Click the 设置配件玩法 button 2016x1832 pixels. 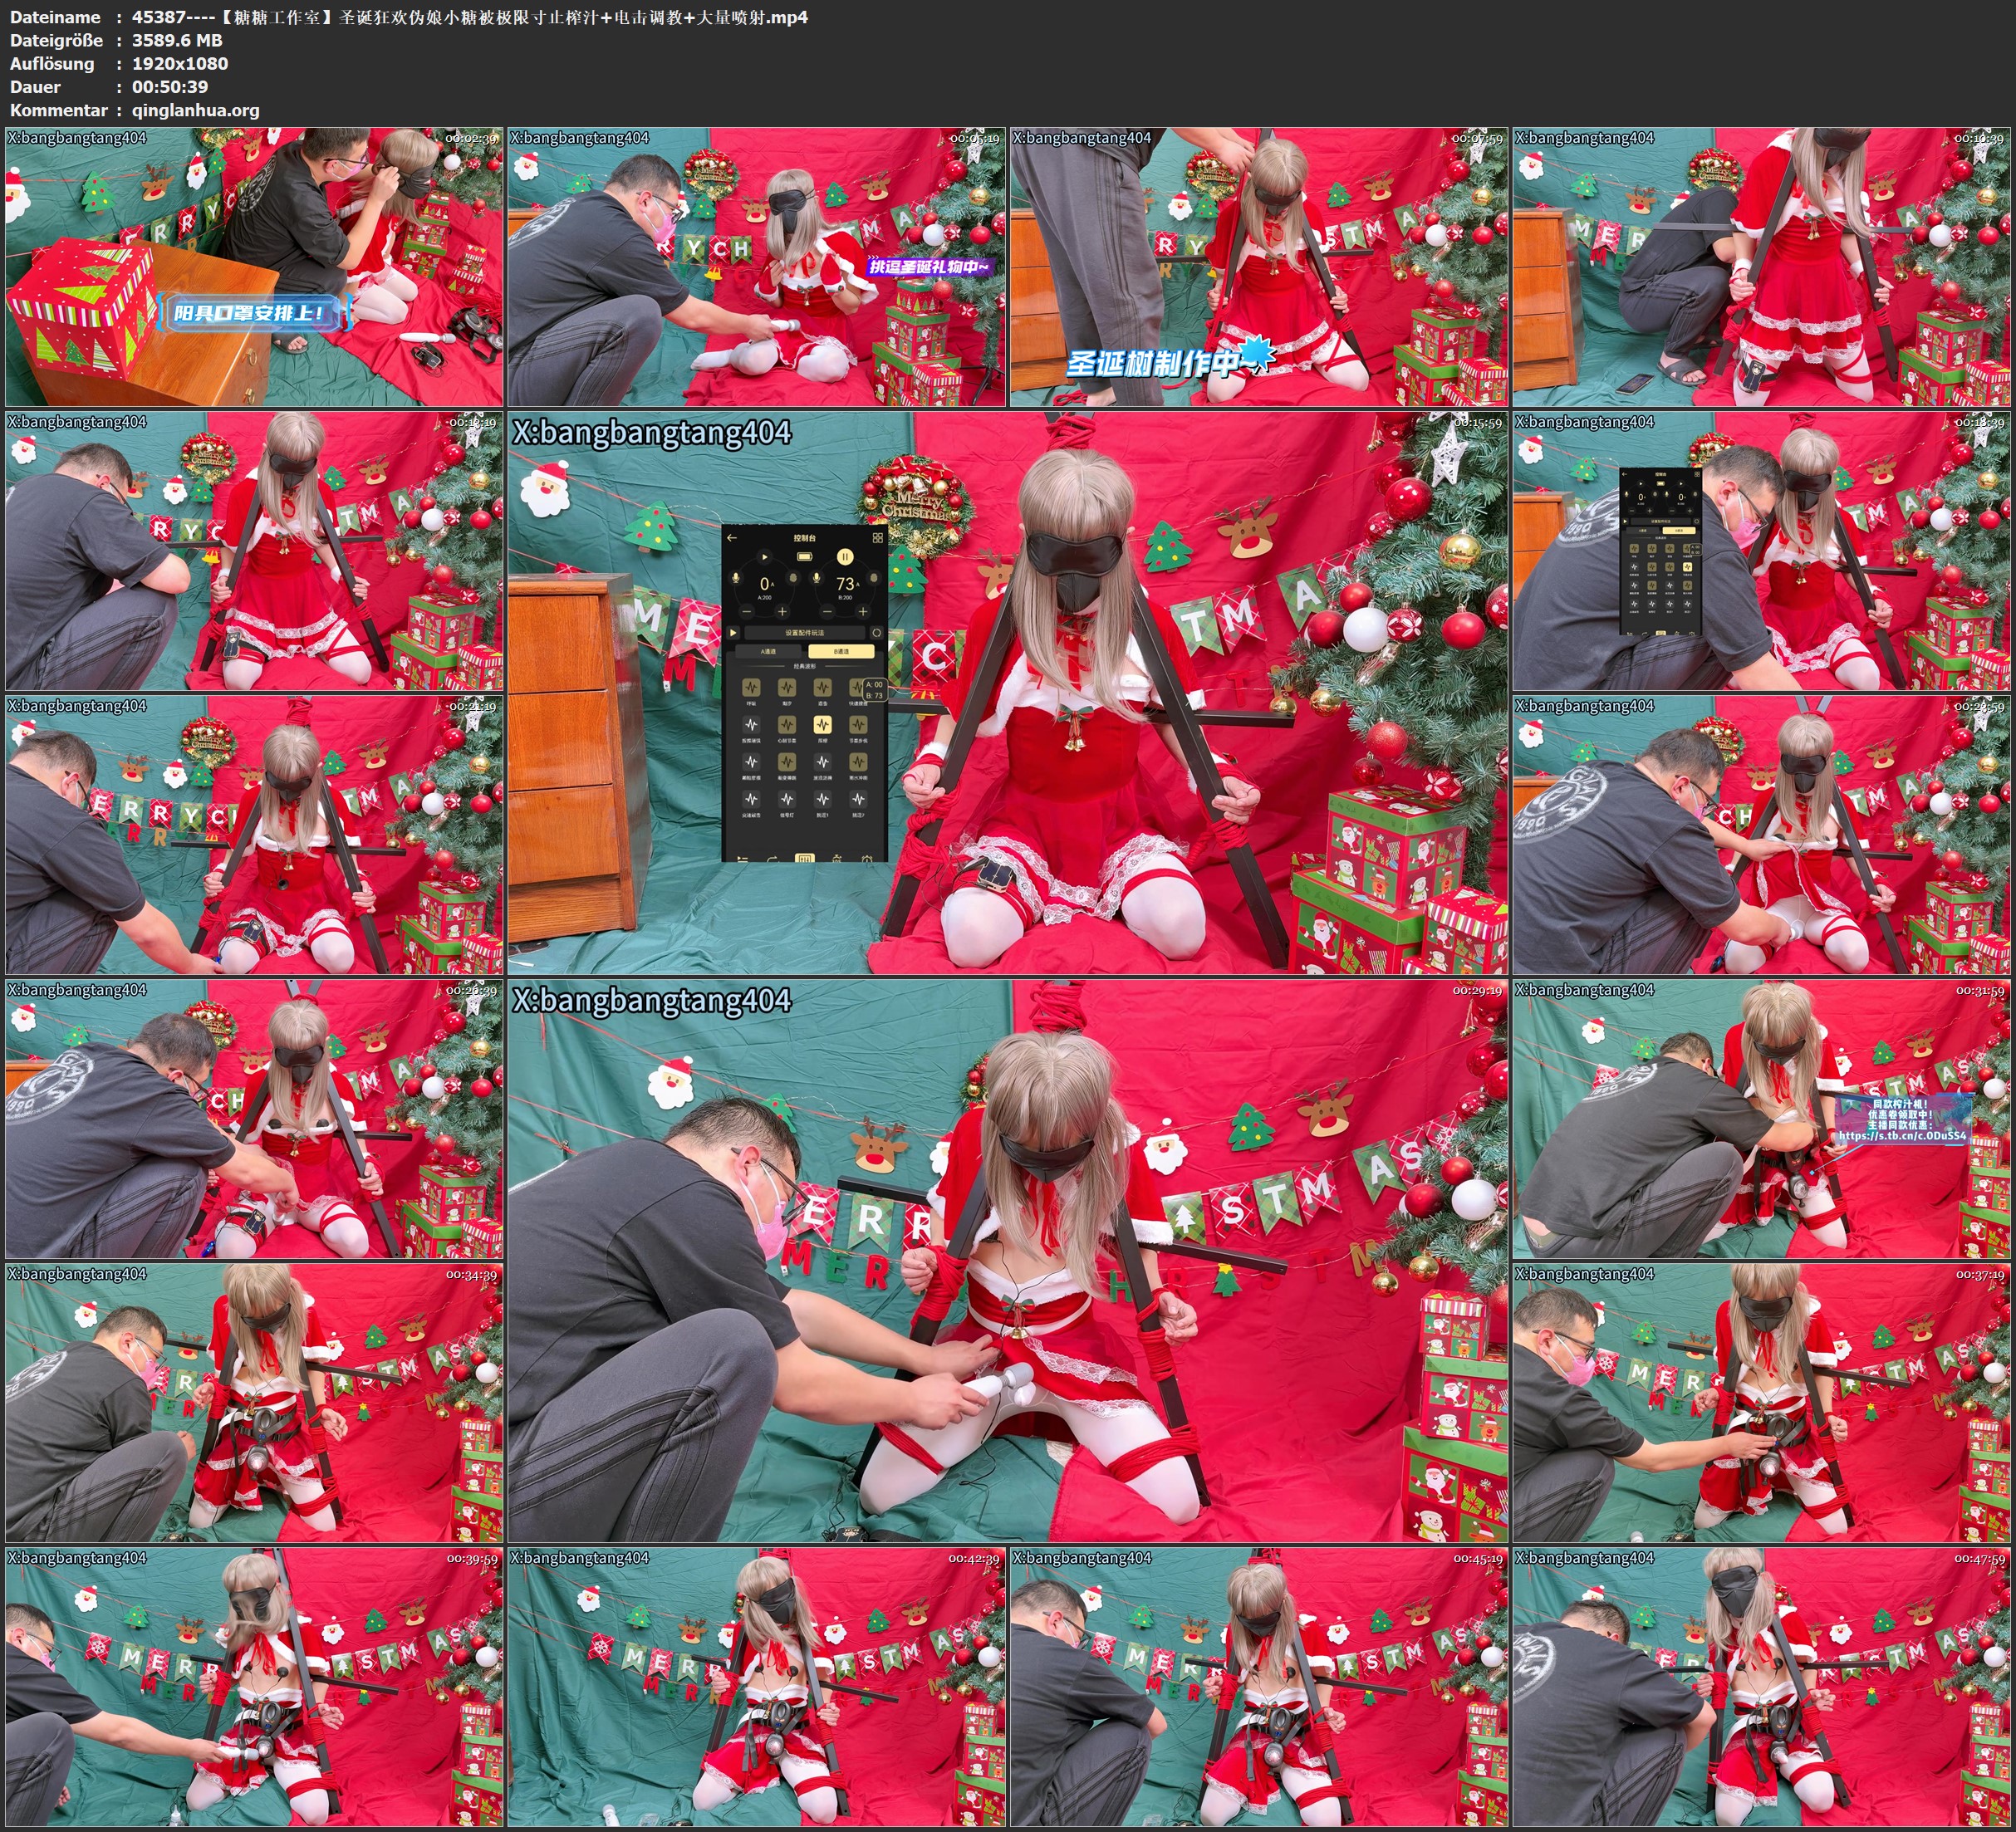(x=805, y=633)
